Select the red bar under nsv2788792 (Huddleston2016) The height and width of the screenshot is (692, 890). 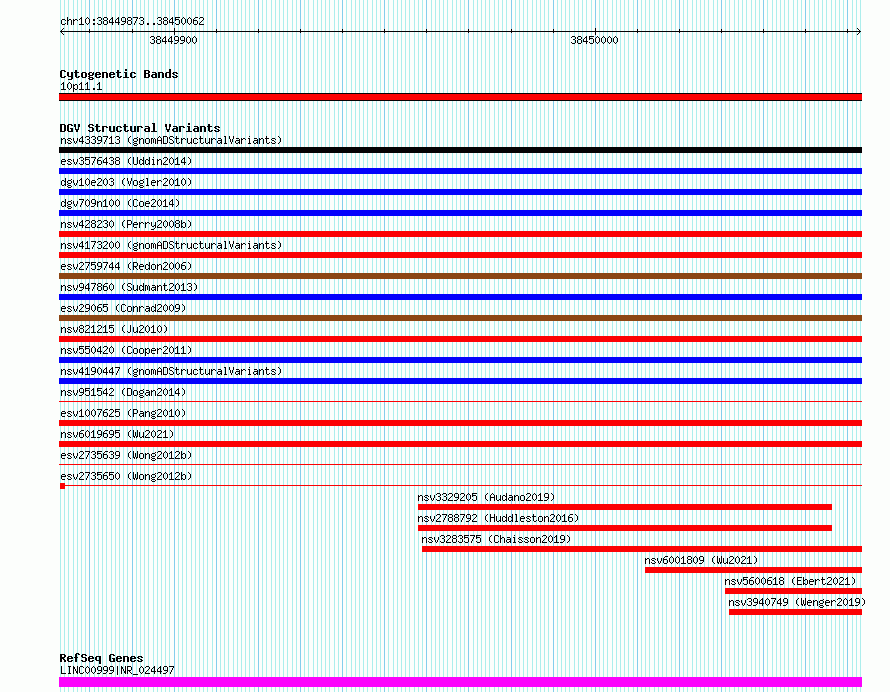tap(625, 529)
